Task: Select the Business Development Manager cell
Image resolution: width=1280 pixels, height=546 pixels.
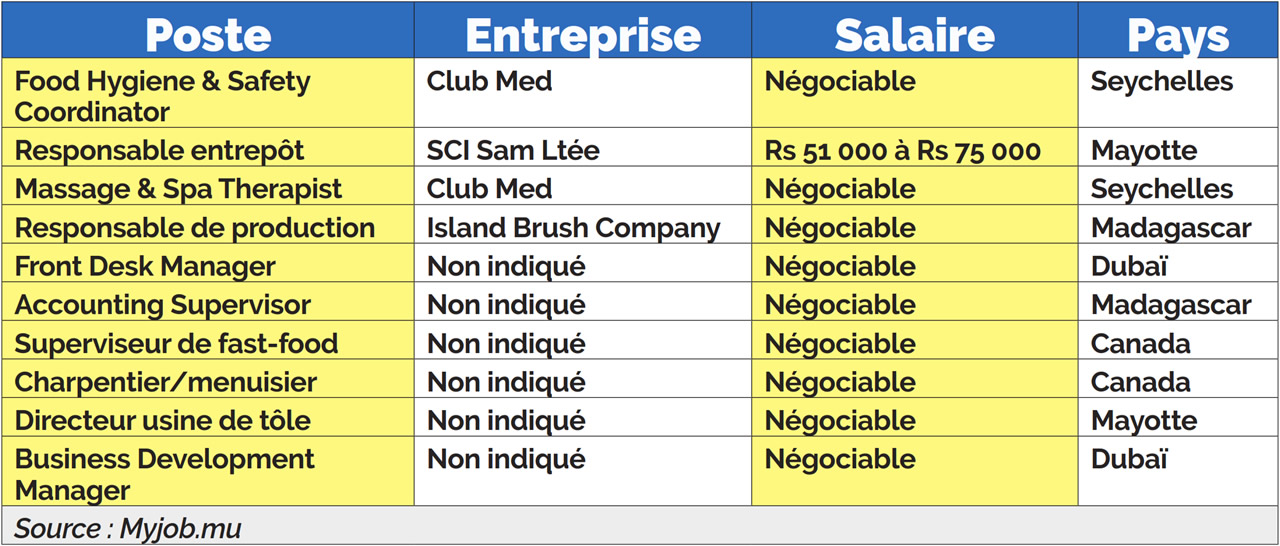Action: 165,474
